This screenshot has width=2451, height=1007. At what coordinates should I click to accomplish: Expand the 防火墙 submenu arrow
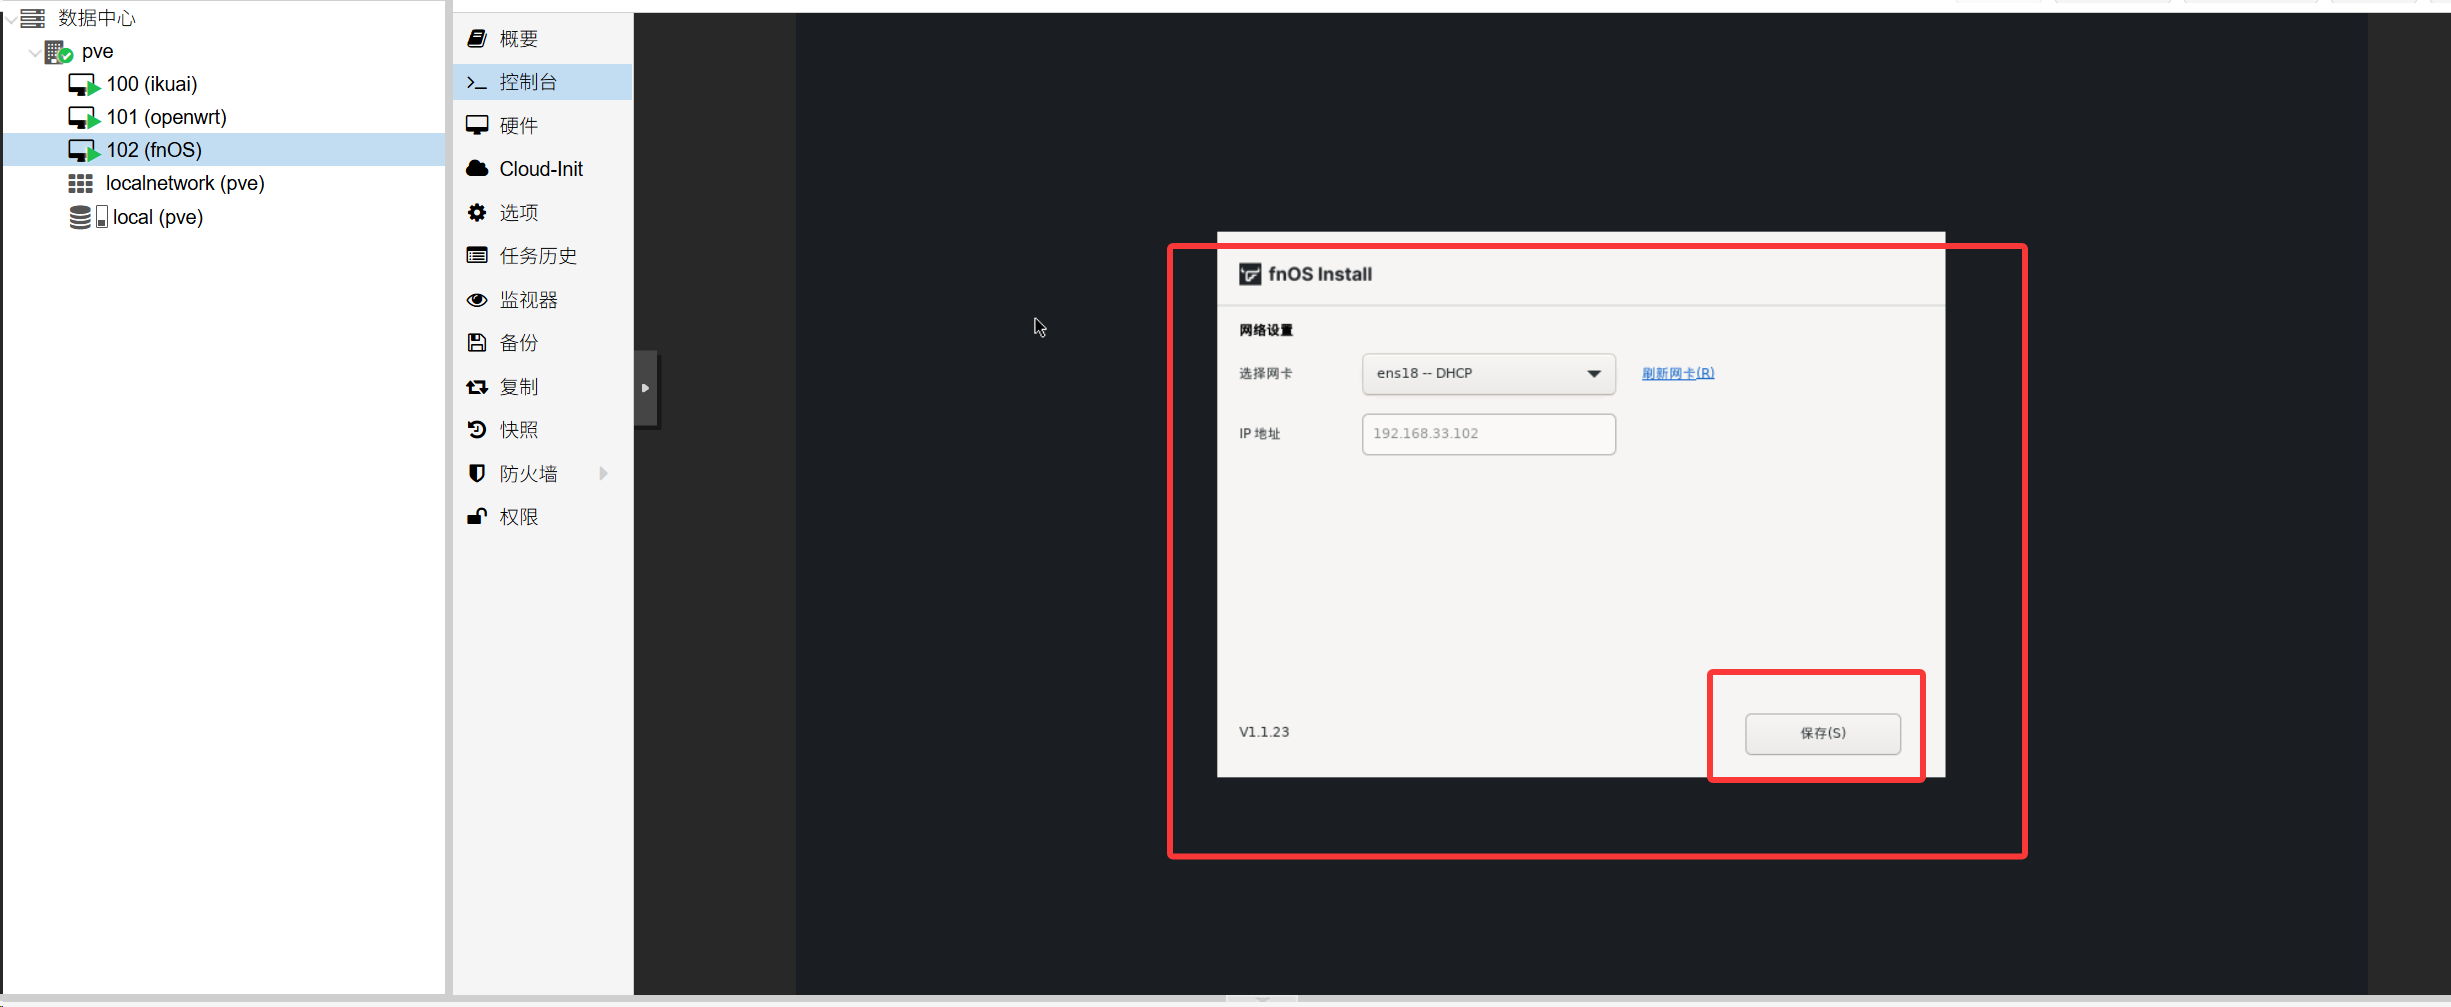tap(603, 474)
